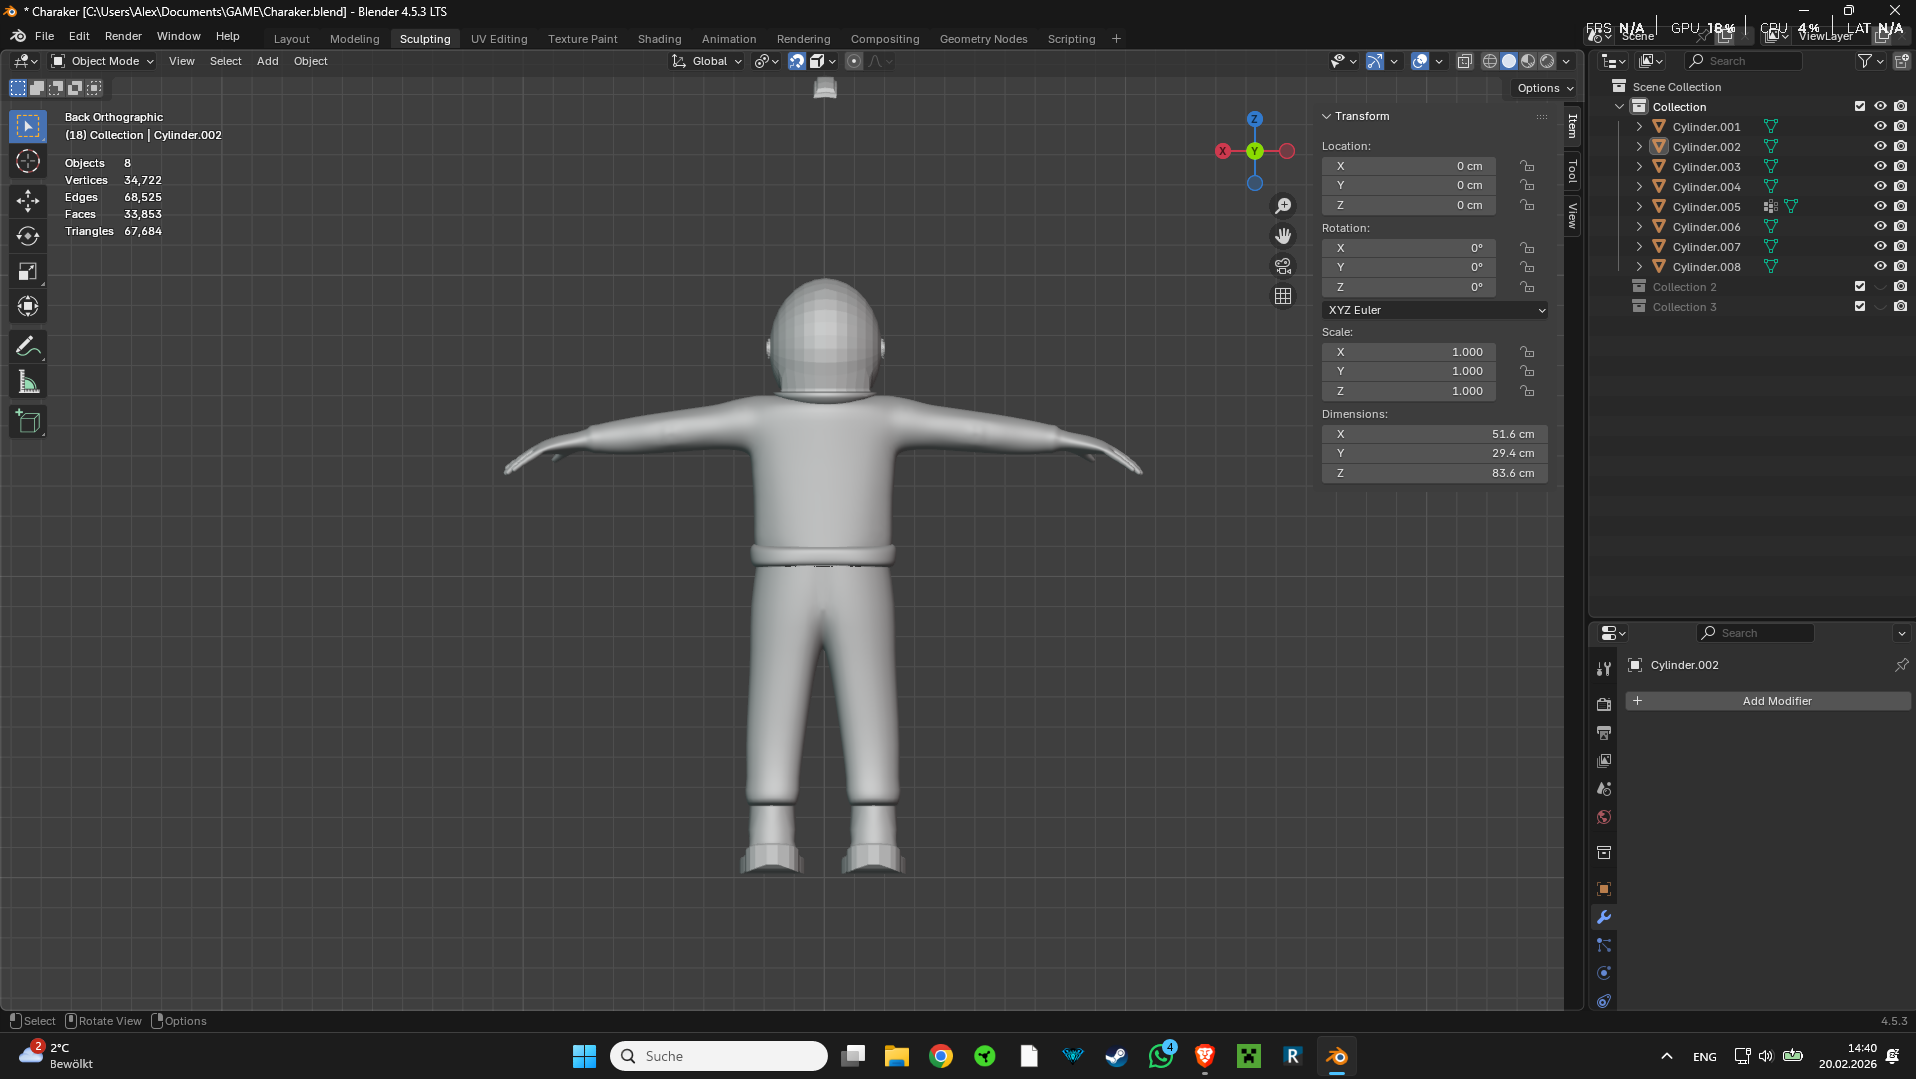This screenshot has height=1079, width=1916.
Task: Open the XYZ Euler rotation mode dropdown
Action: pos(1435,310)
